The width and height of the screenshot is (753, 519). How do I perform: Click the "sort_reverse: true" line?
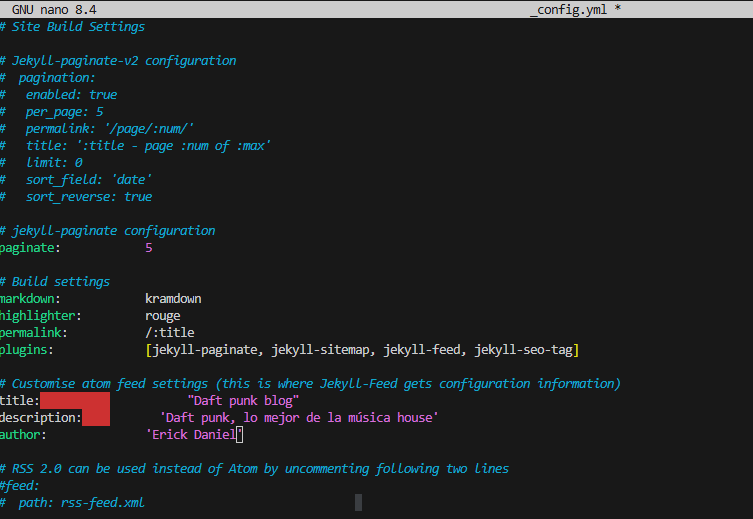(88, 197)
